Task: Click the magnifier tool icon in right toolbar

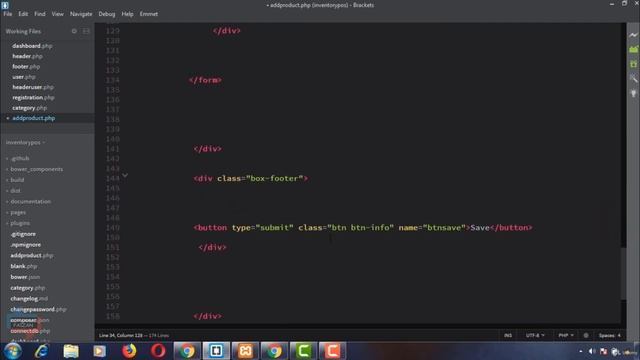Action: (x=633, y=78)
